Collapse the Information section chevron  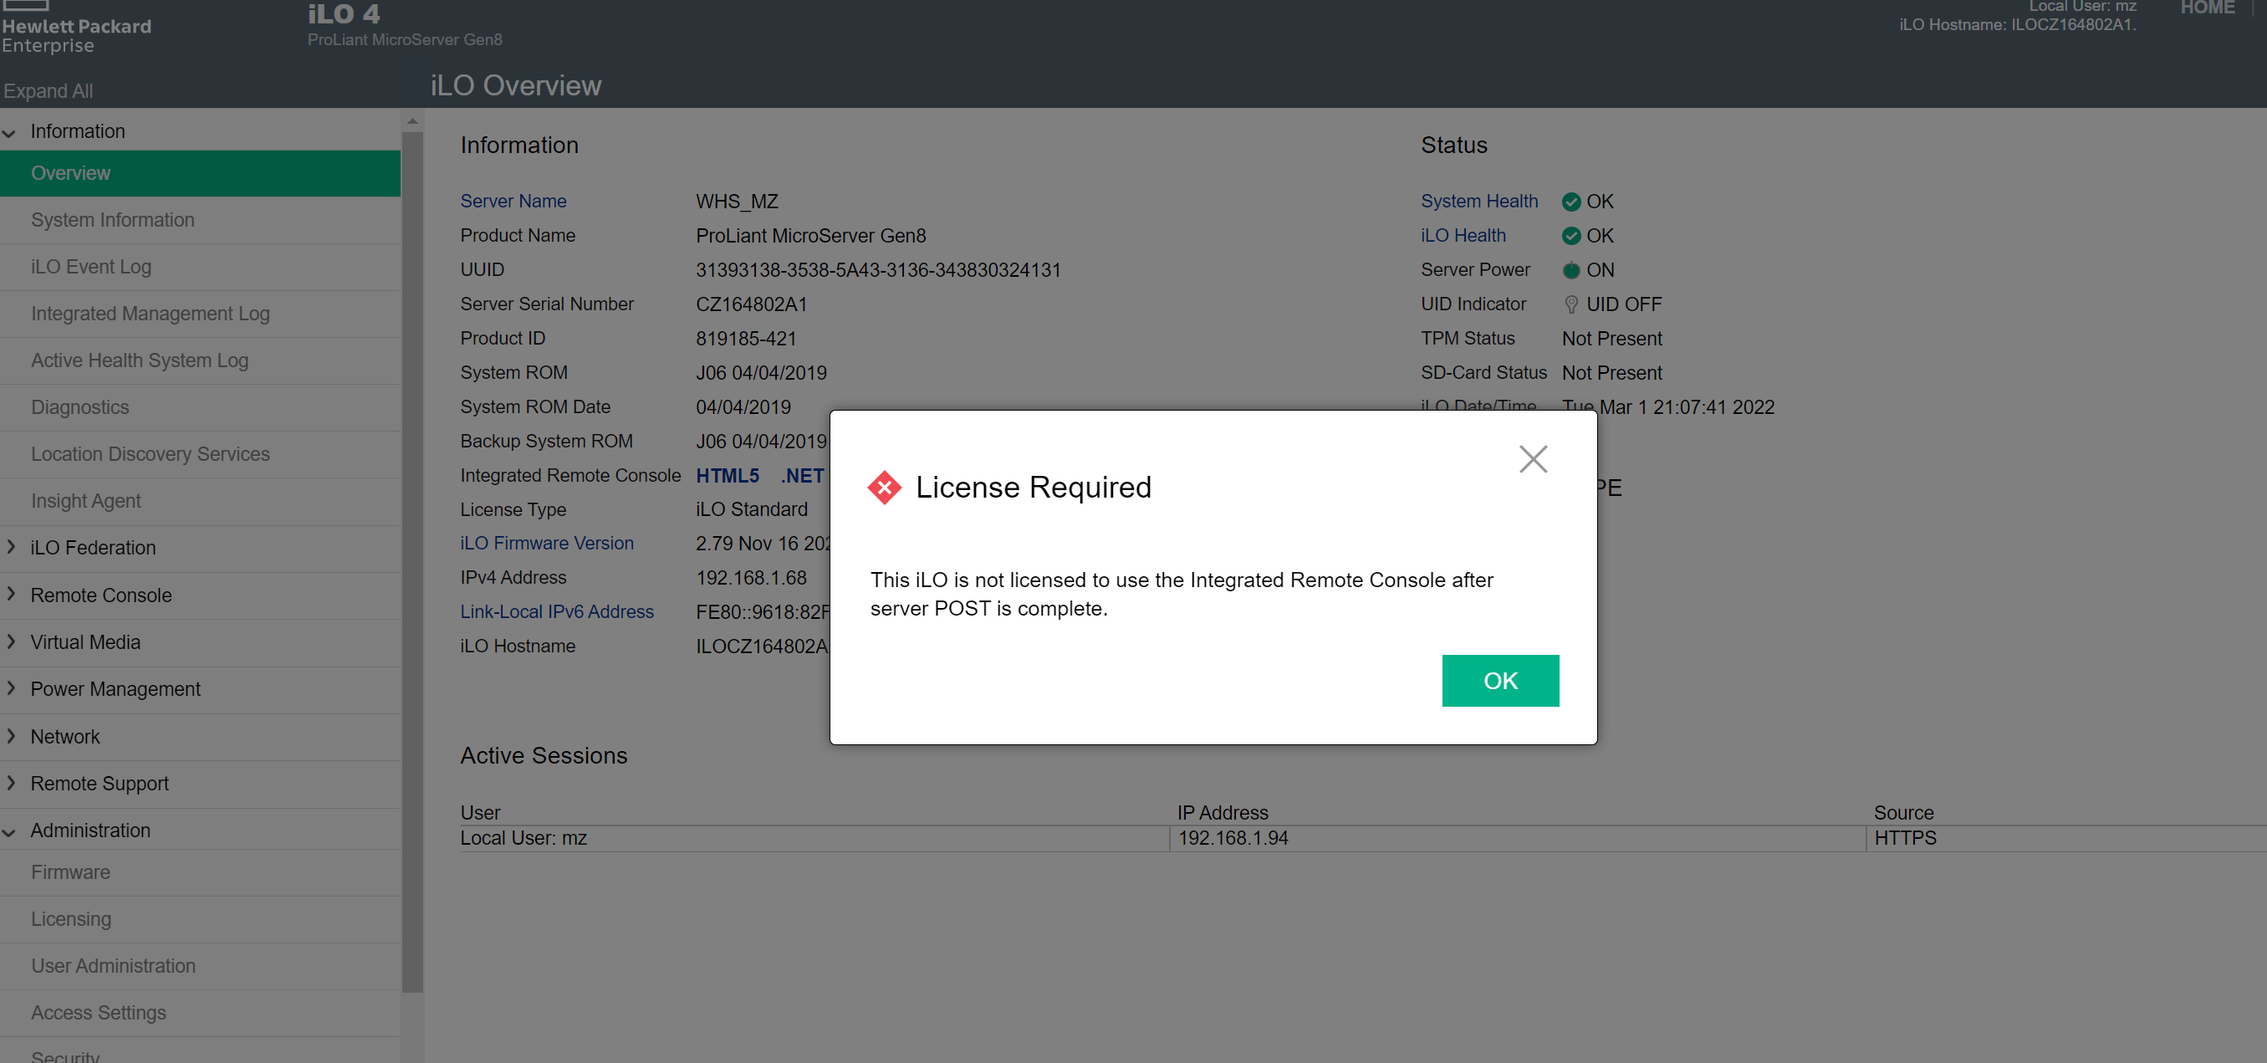pos(10,132)
